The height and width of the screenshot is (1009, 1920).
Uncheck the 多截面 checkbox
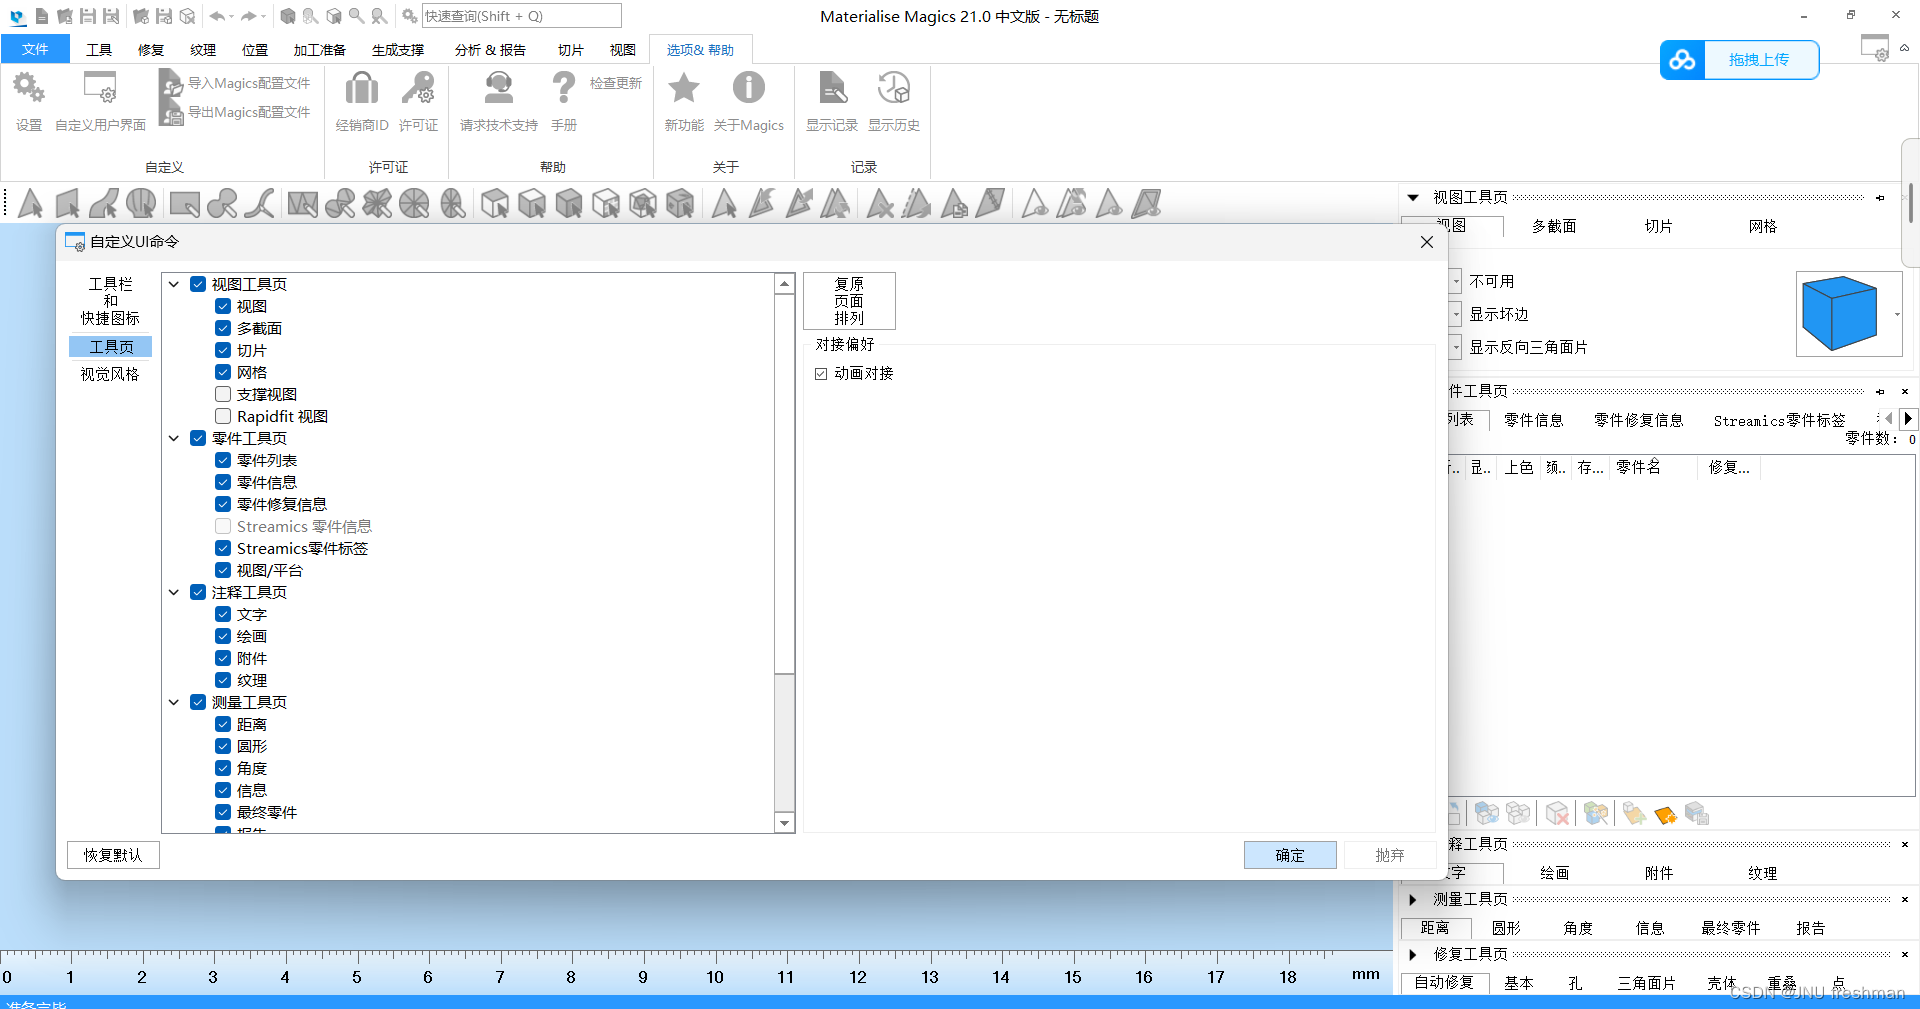pos(223,328)
